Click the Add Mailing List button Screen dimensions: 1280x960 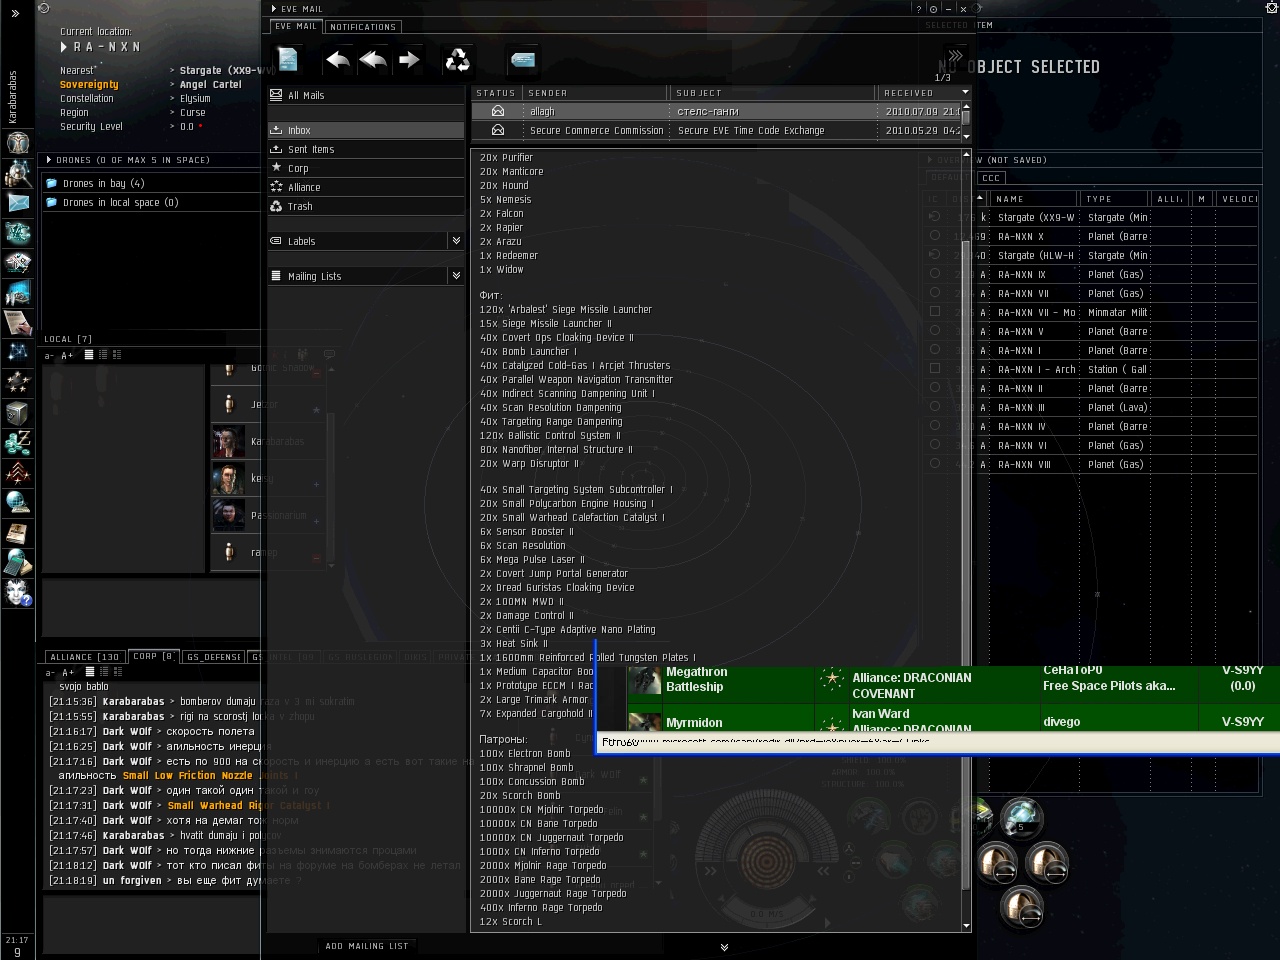click(367, 946)
